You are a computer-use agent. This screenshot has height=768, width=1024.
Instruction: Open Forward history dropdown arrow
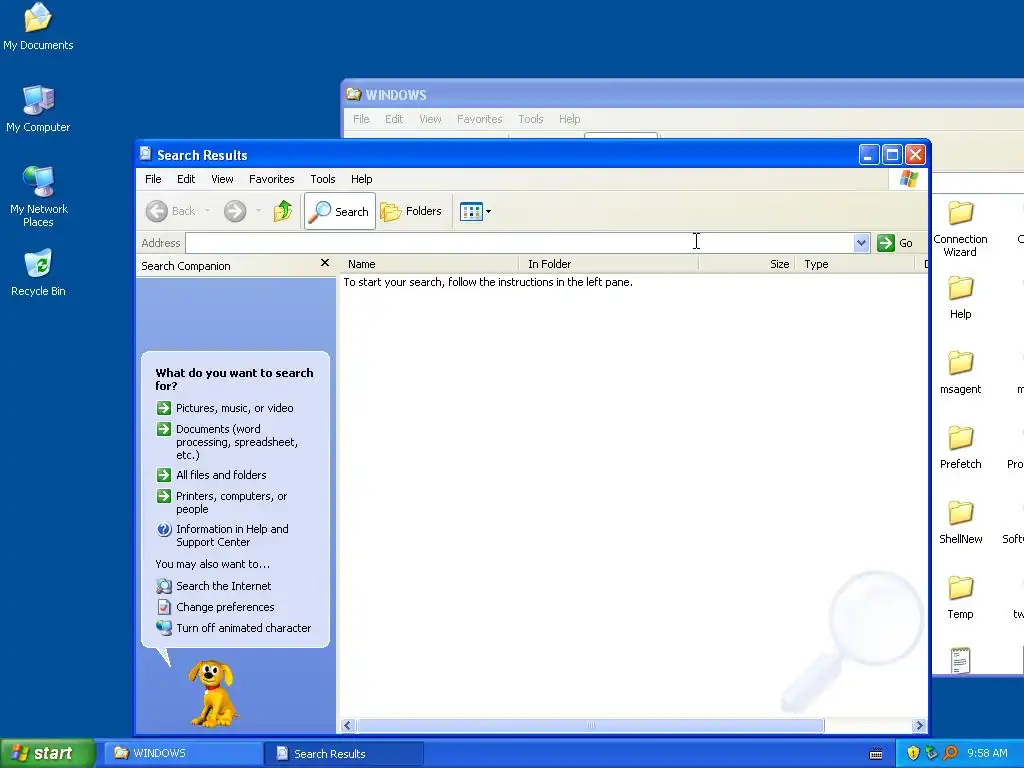259,211
